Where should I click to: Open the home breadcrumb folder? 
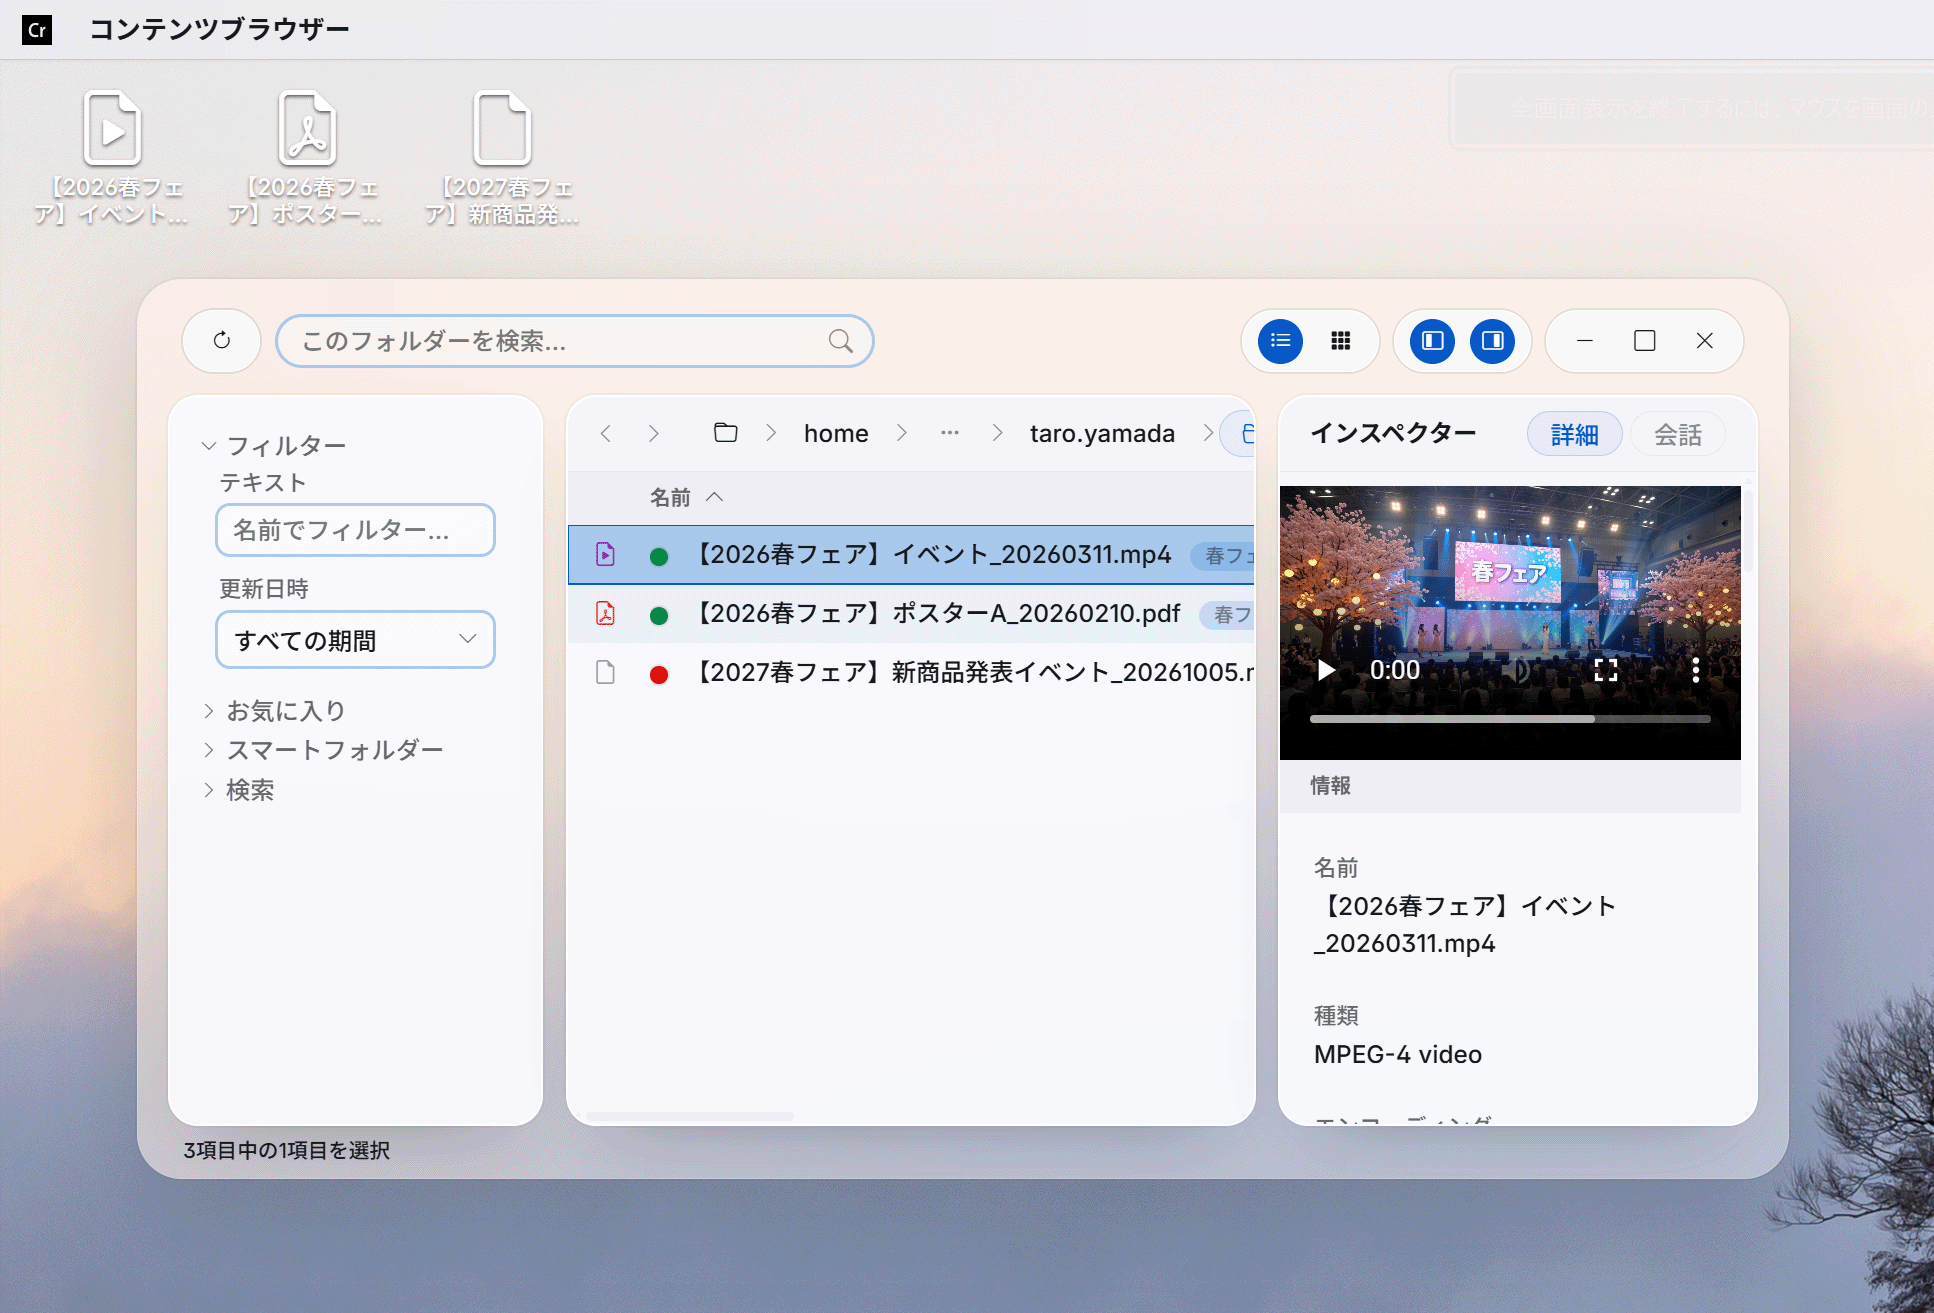836,433
